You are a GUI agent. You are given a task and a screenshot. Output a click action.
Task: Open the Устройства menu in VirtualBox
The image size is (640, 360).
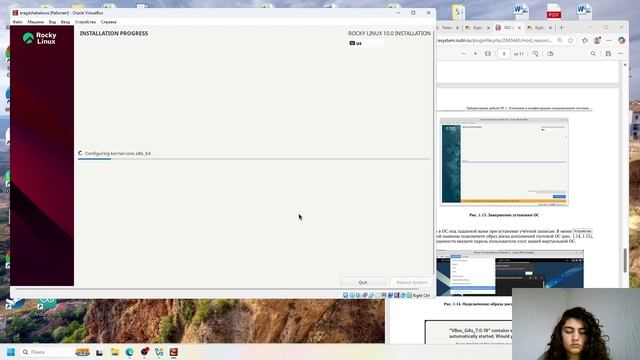click(85, 22)
